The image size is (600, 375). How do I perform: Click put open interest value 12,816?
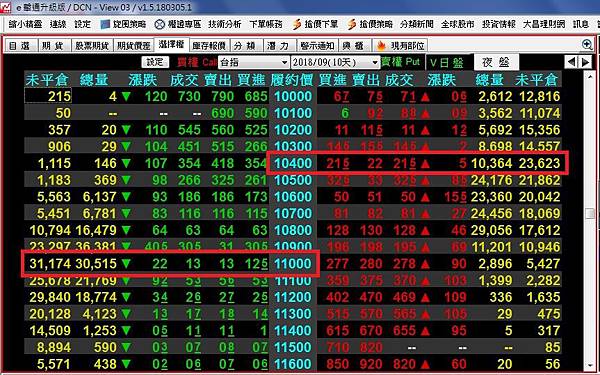[x=540, y=96]
